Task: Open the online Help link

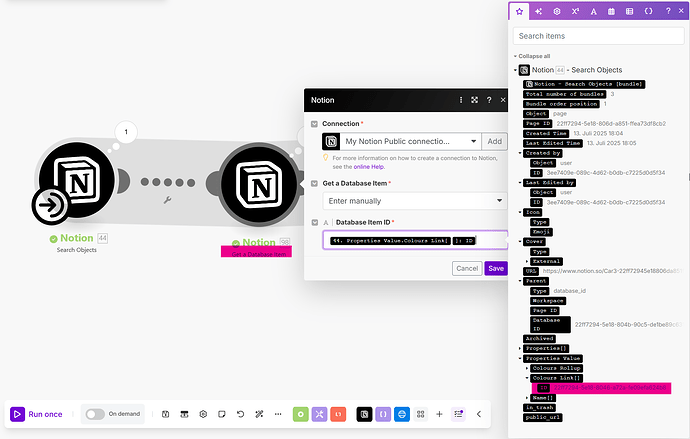Action: [x=369, y=167]
